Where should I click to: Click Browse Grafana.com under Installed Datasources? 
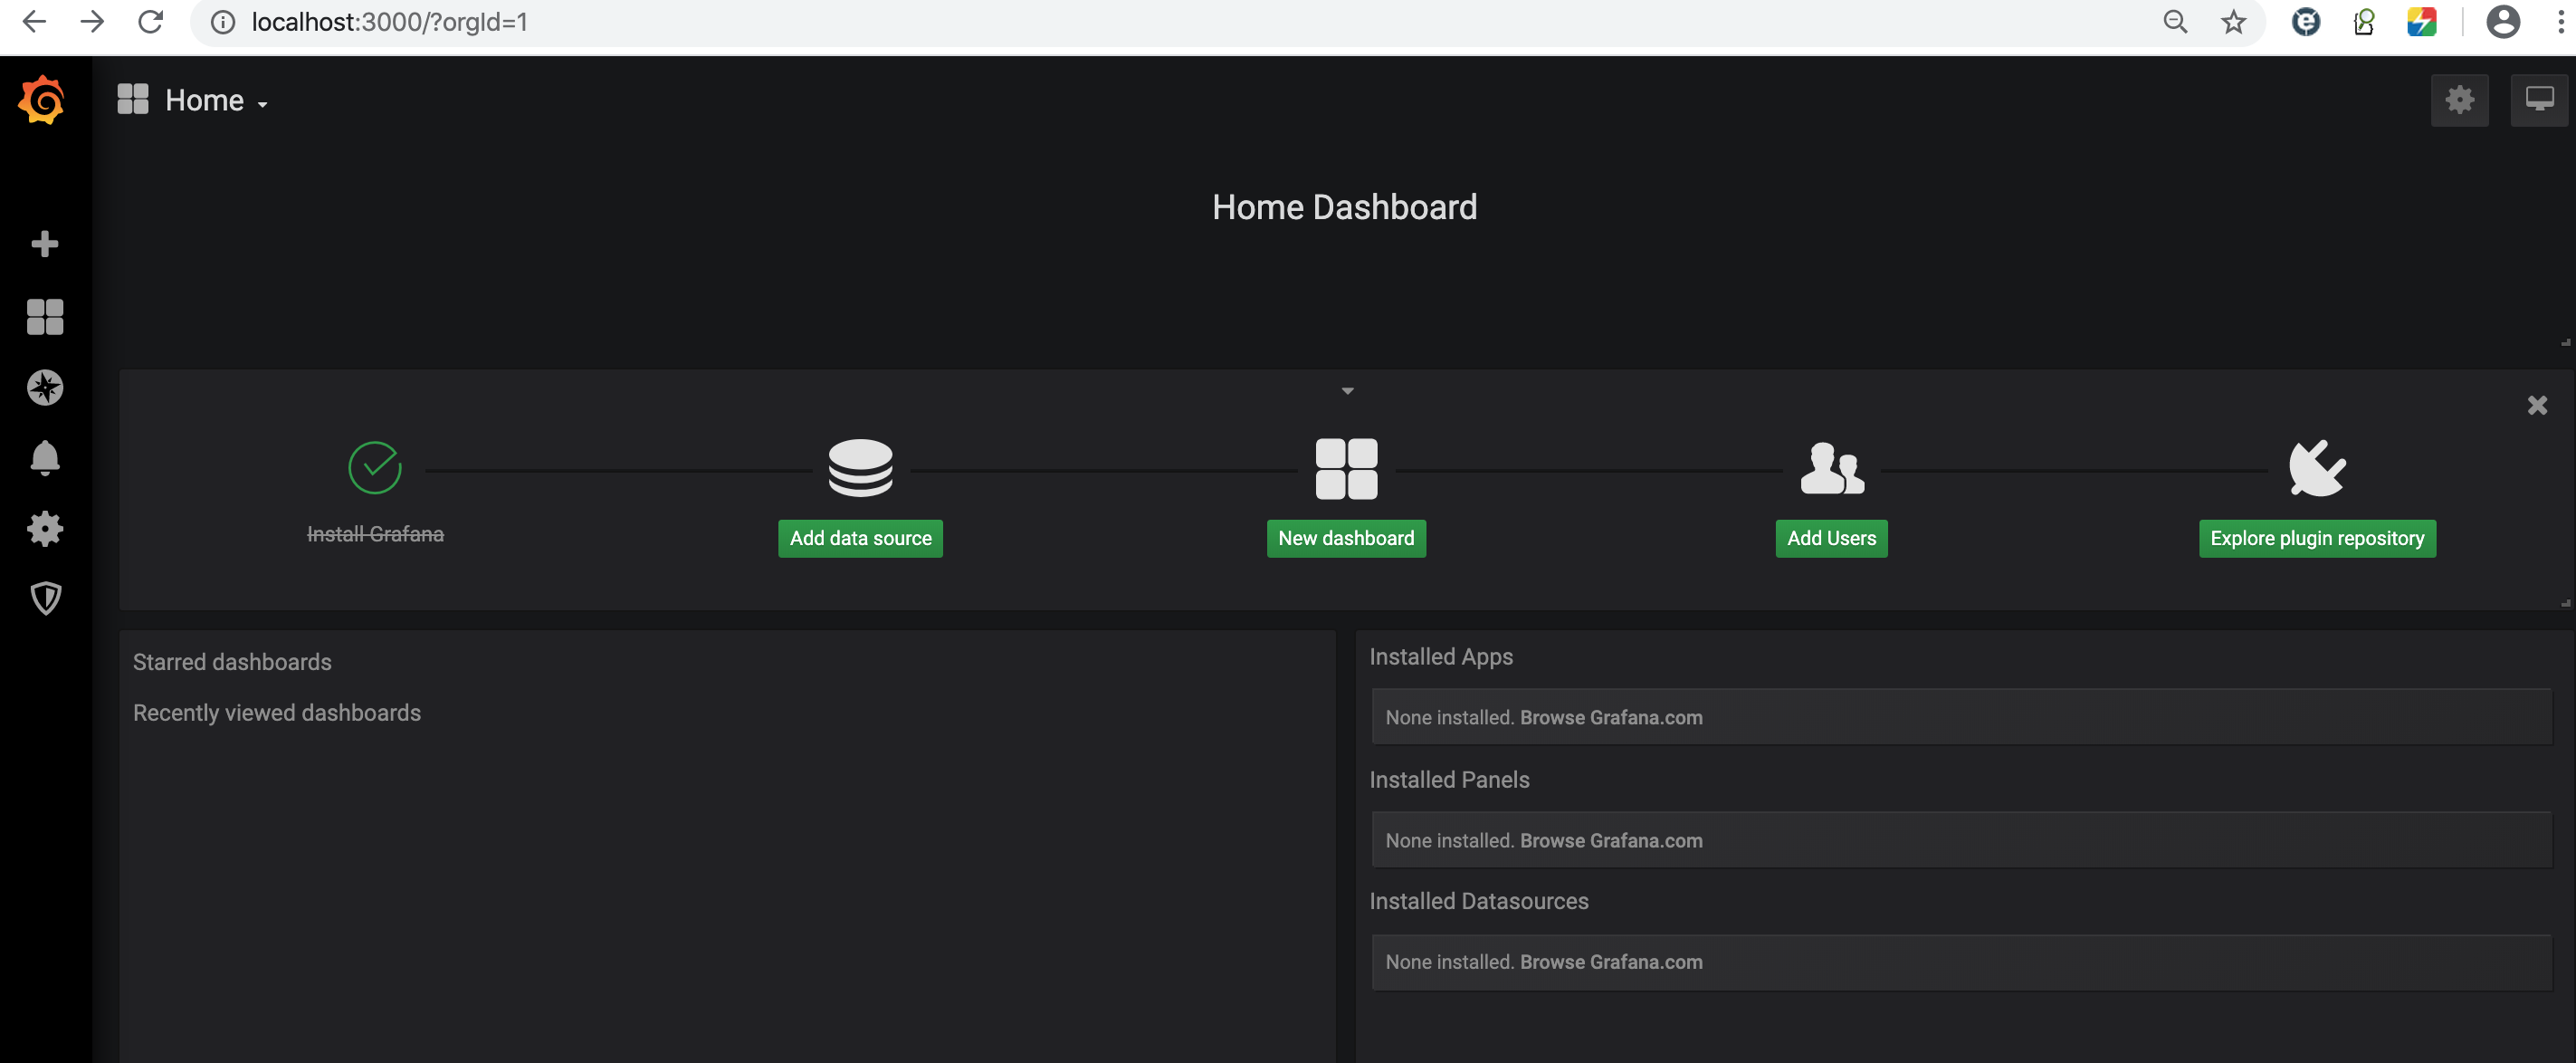point(1611,961)
